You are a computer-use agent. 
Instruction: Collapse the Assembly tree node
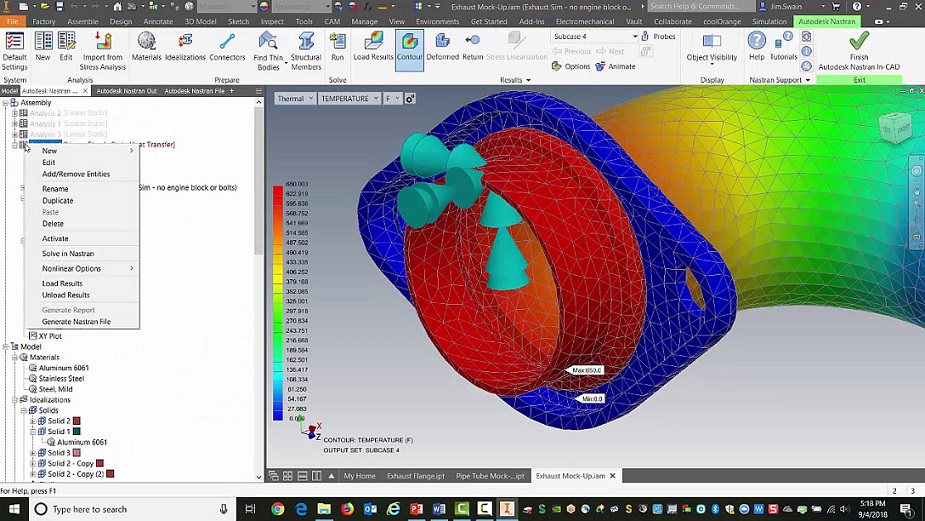[5, 103]
